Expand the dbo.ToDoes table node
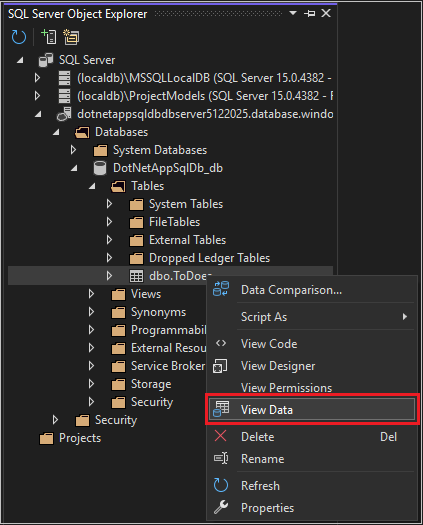The height and width of the screenshot is (525, 423). click(109, 276)
